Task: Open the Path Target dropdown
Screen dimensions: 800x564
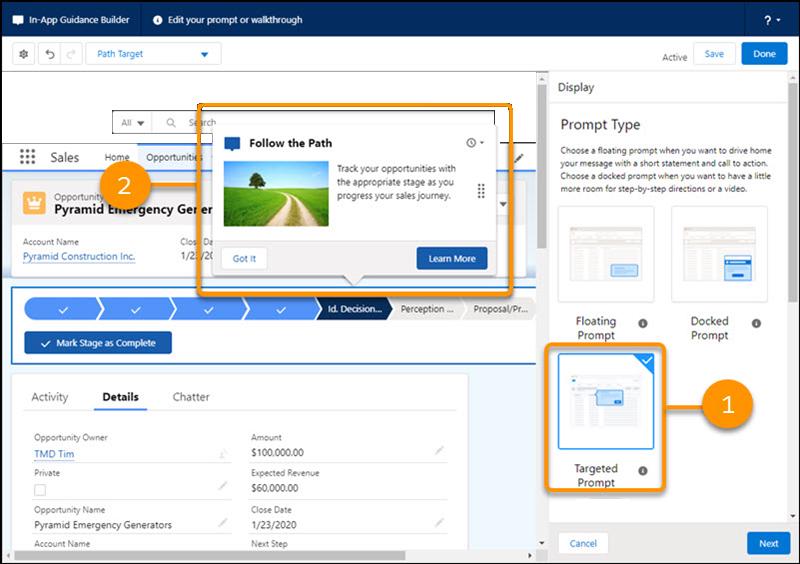Action: pos(153,55)
